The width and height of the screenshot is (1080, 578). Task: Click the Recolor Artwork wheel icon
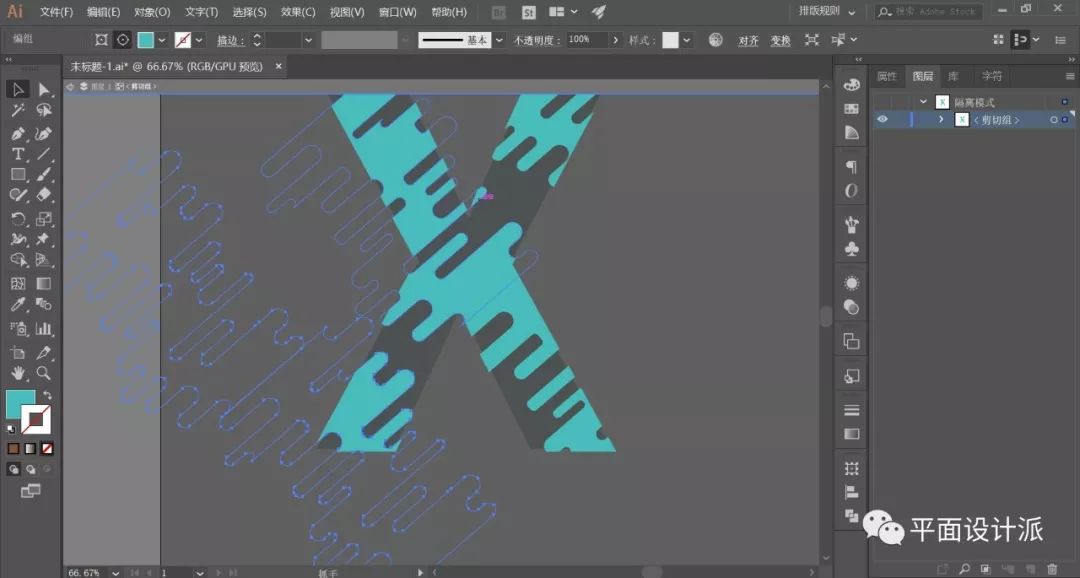[x=715, y=40]
